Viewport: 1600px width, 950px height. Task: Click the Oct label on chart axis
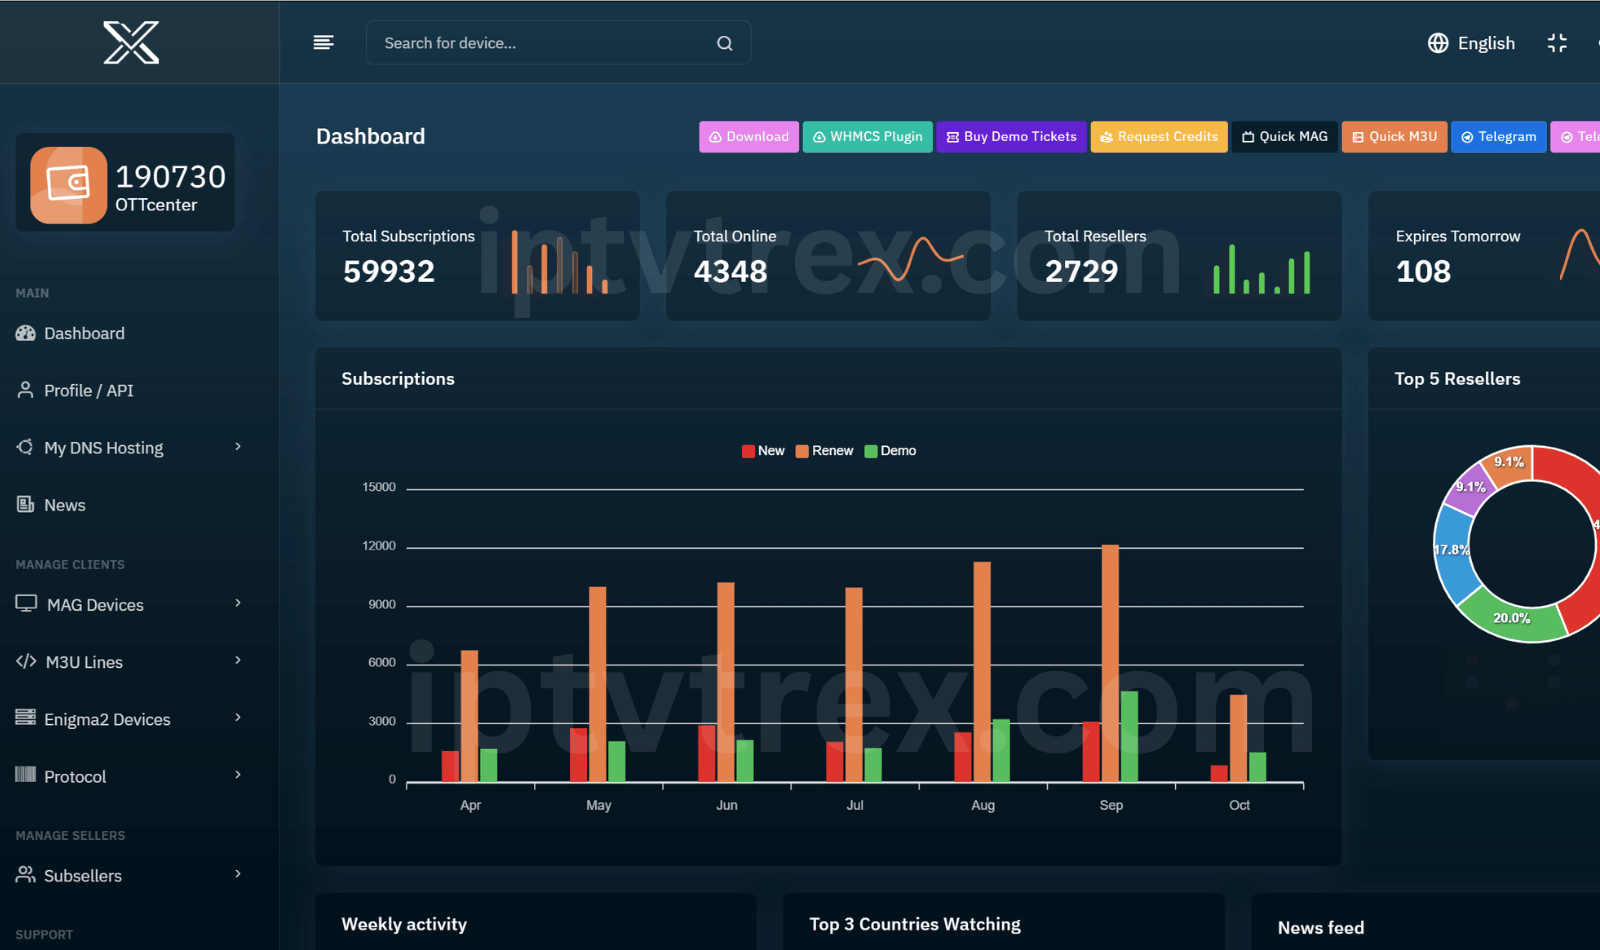1239,805
